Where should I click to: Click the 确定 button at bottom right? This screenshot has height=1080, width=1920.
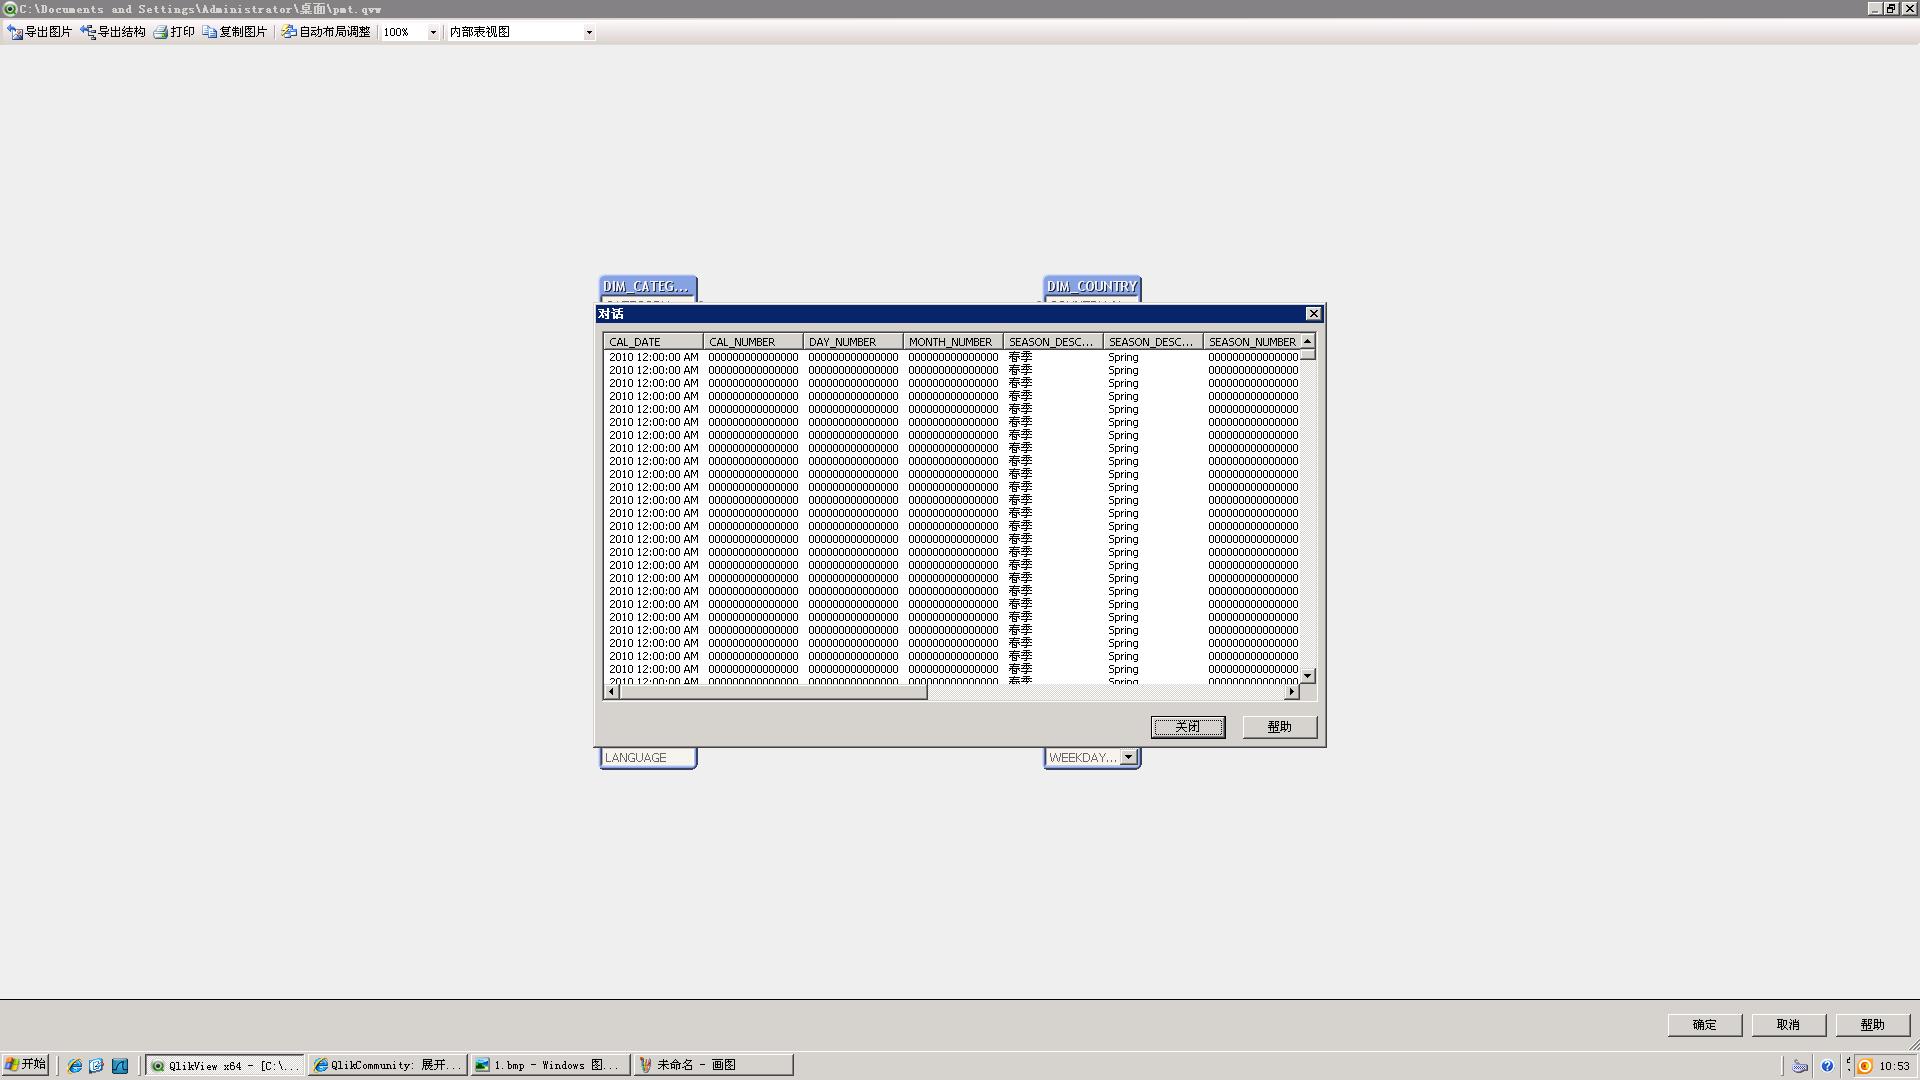click(1705, 1025)
